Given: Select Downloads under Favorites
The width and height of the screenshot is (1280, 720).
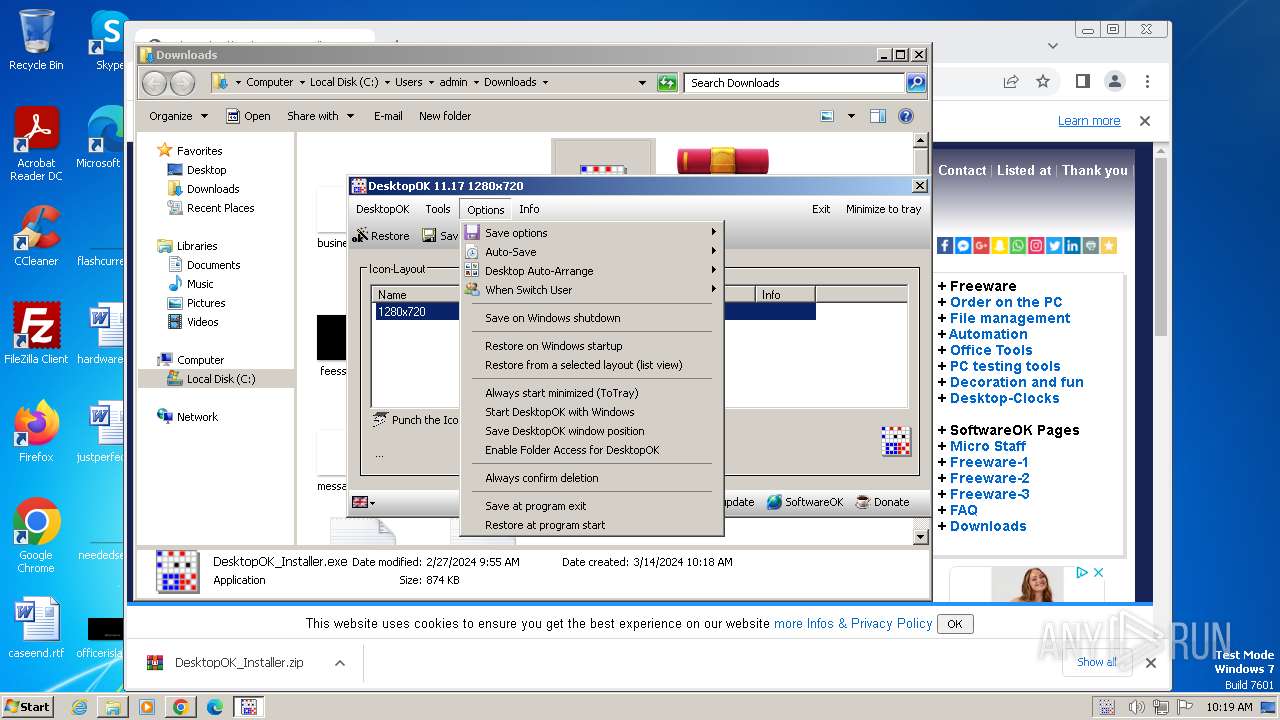Looking at the screenshot, I should click(212, 189).
